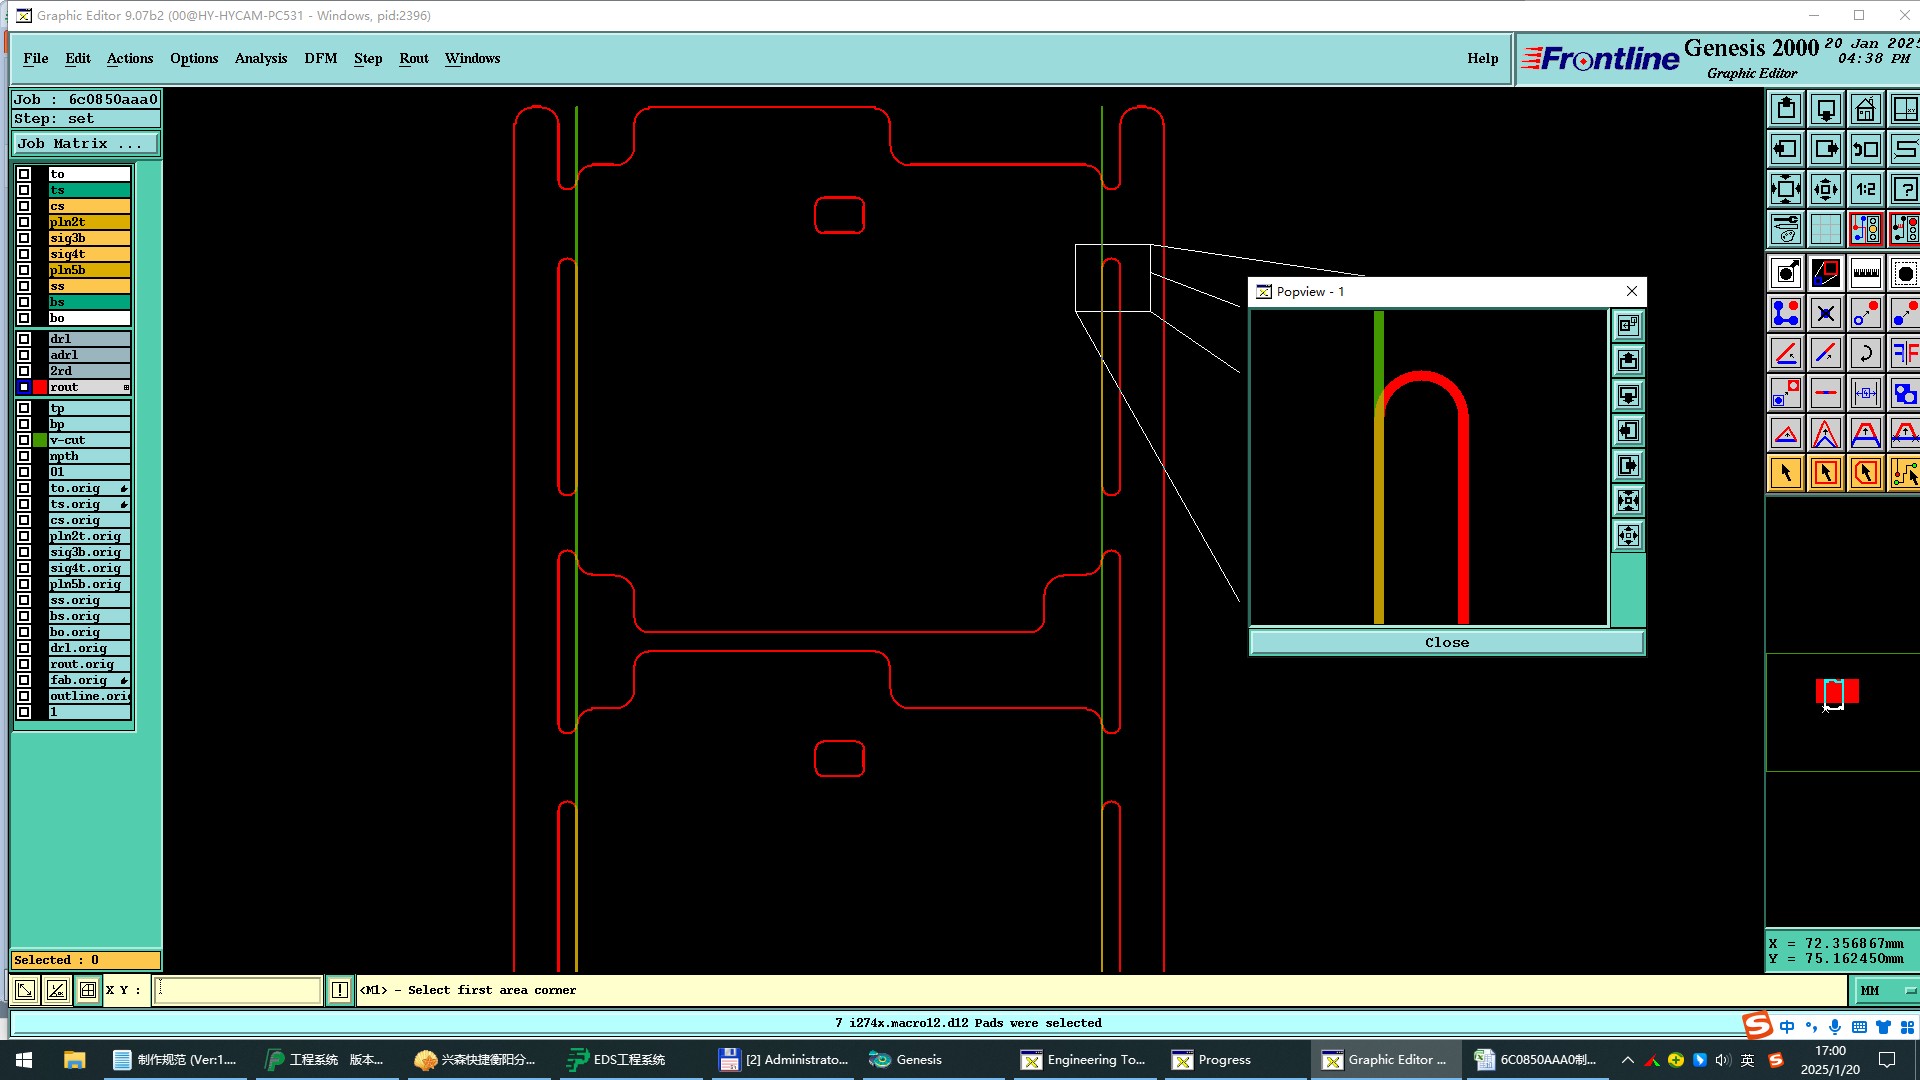The width and height of the screenshot is (1920, 1080).
Task: Click the Home view icon
Action: pos(1865,109)
